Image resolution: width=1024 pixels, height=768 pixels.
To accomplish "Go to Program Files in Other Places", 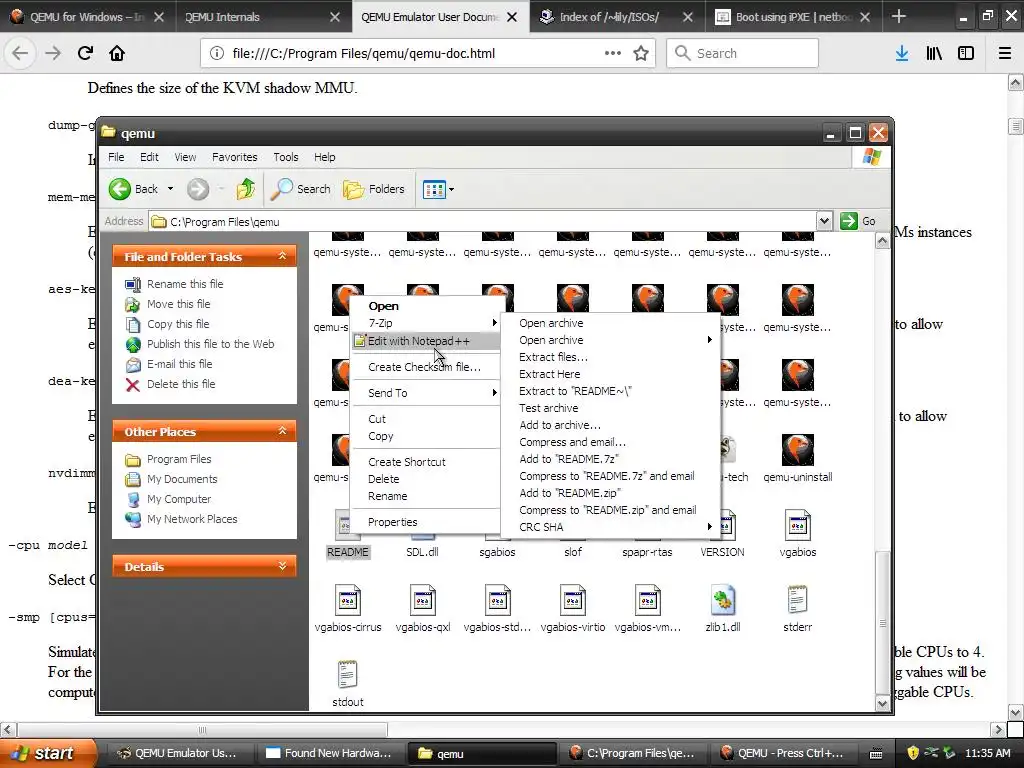I will point(179,459).
